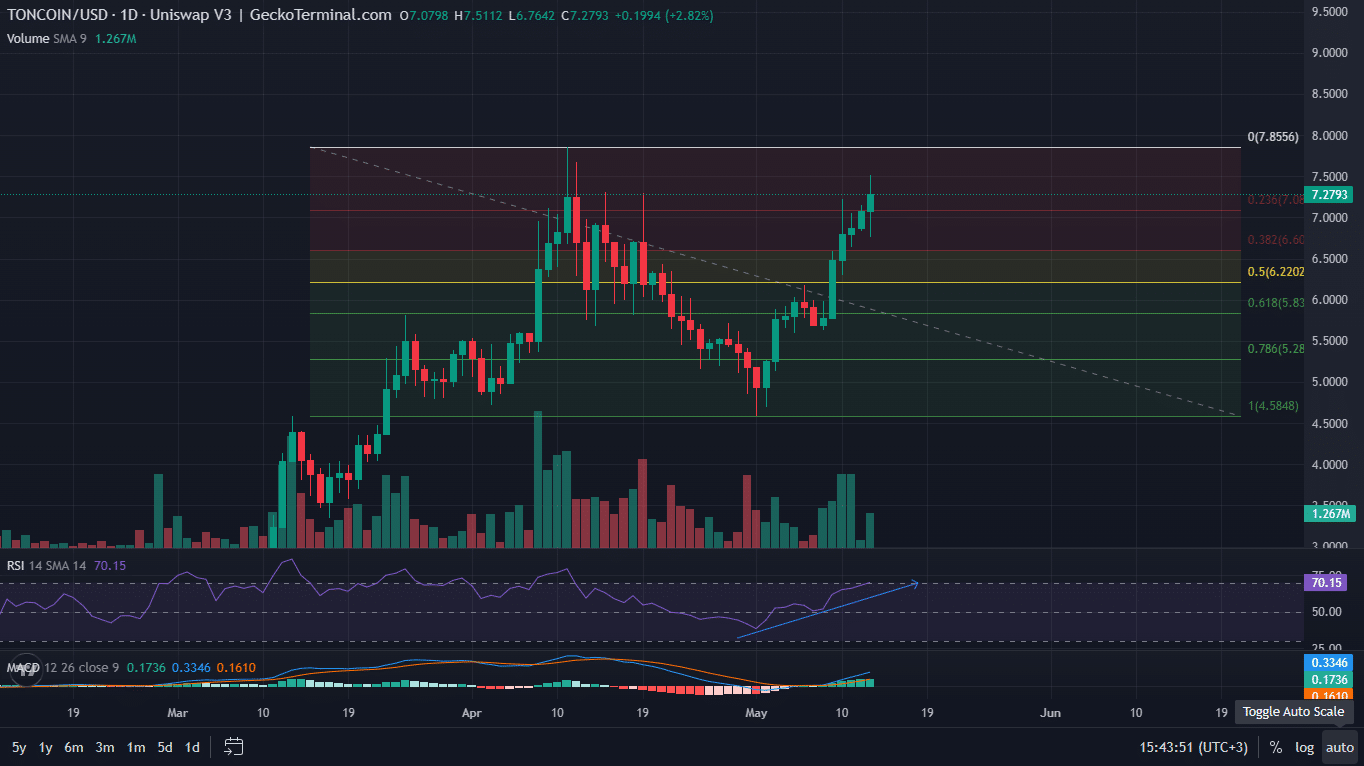This screenshot has width=1364, height=766.
Task: Choose the 1m date range
Action: click(x=136, y=747)
